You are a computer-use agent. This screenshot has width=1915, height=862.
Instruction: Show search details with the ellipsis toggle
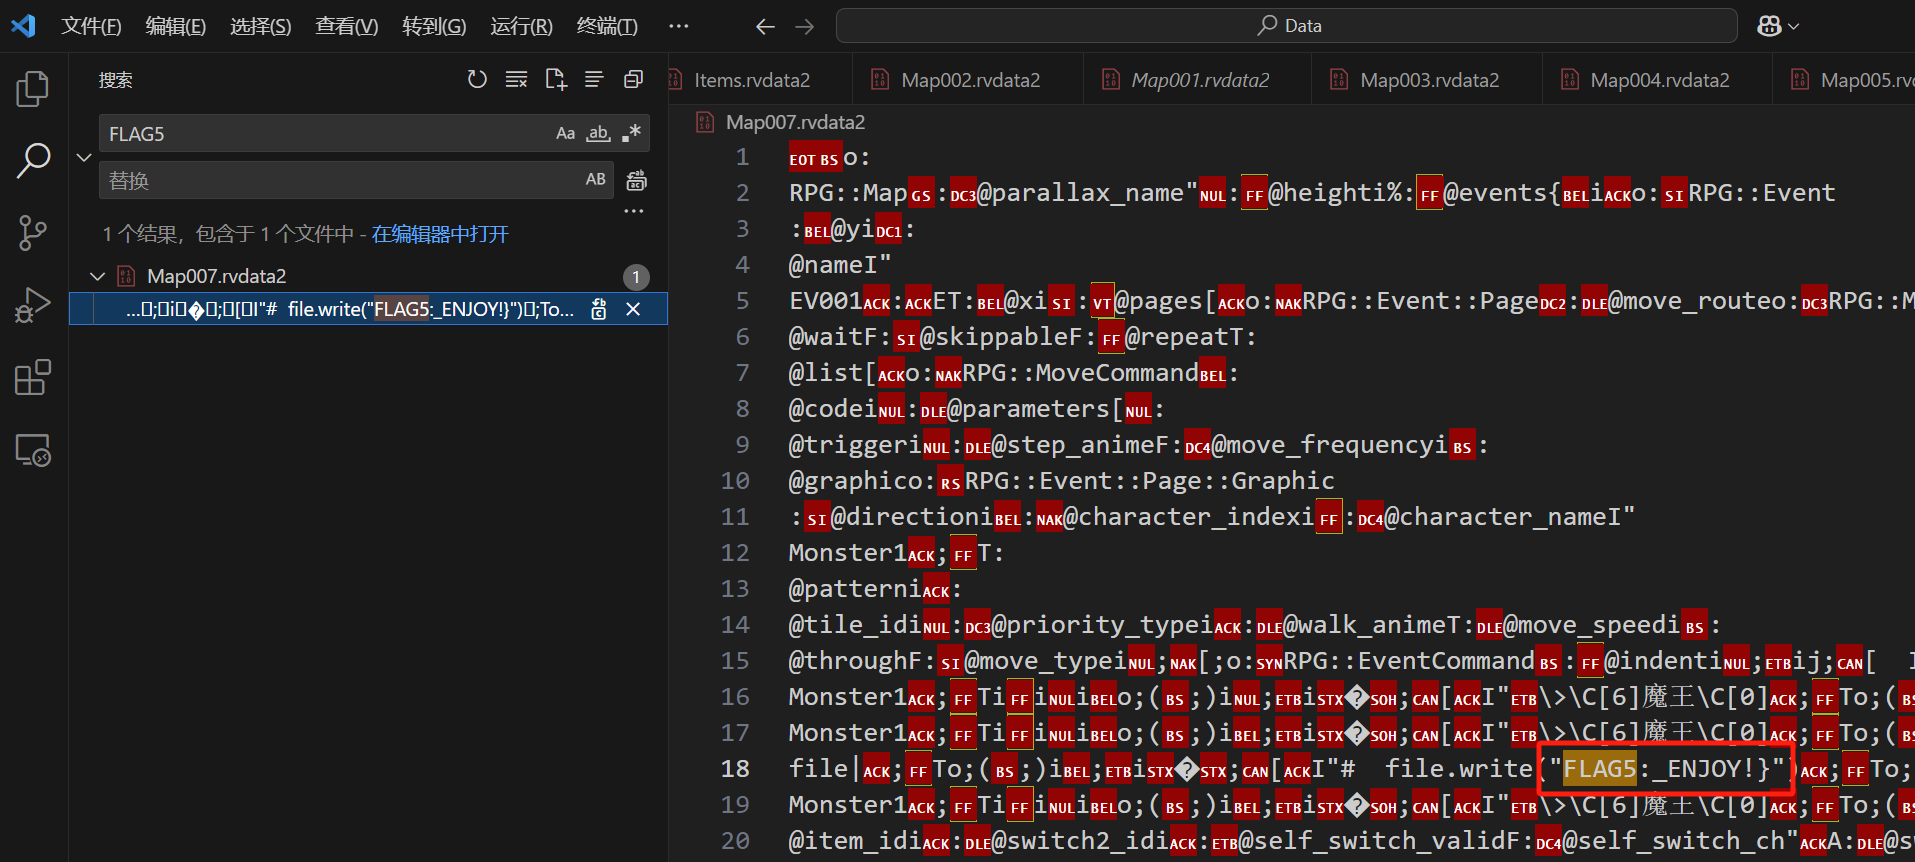pyautogui.click(x=633, y=211)
